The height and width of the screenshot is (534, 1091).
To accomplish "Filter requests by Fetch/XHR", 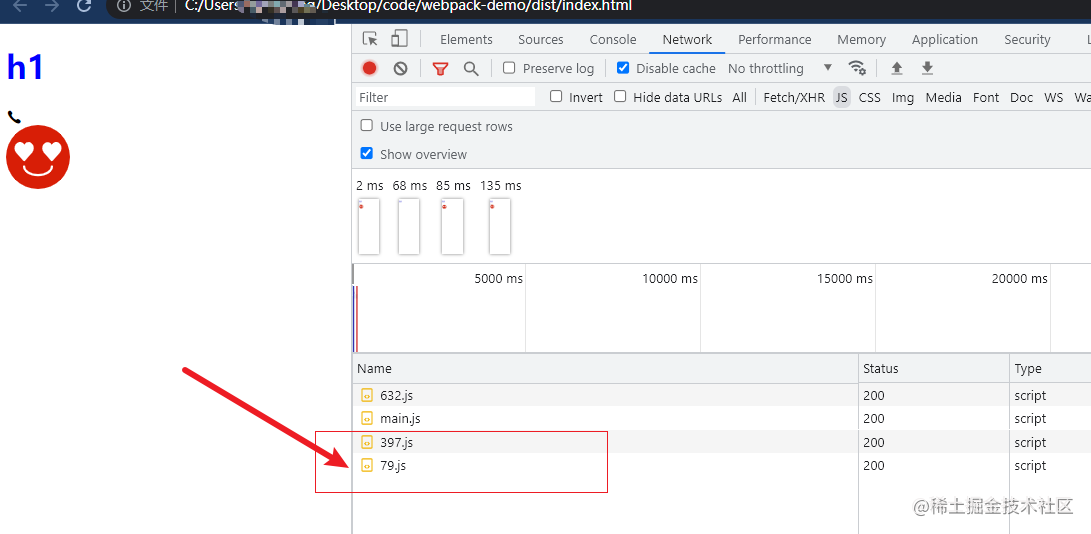I will point(794,97).
